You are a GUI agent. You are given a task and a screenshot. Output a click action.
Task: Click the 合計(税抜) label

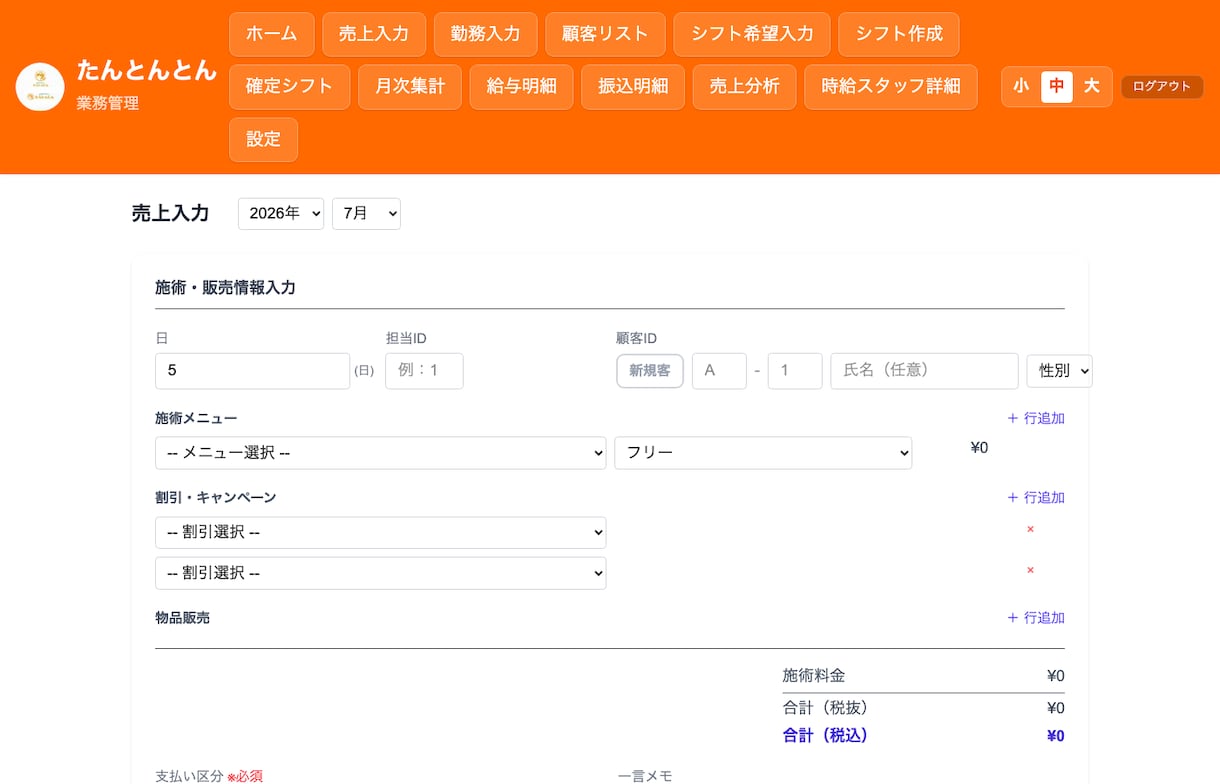click(x=826, y=707)
